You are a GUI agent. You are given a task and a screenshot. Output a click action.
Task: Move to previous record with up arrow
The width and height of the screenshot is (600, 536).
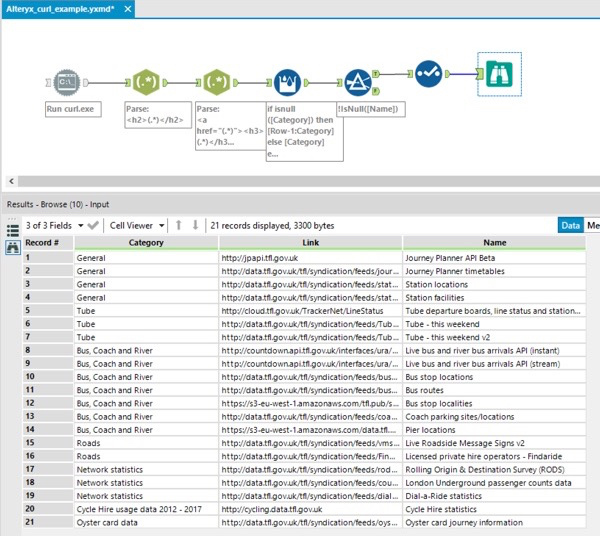pos(179,225)
